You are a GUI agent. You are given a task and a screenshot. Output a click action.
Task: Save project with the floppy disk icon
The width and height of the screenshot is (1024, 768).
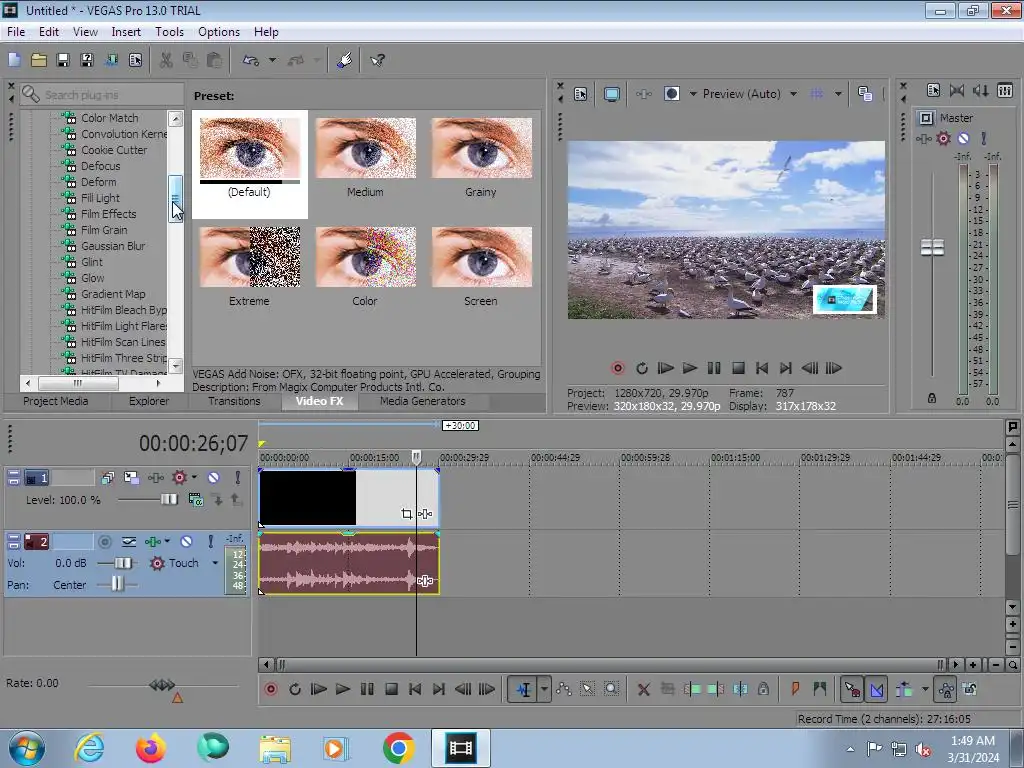(x=63, y=60)
